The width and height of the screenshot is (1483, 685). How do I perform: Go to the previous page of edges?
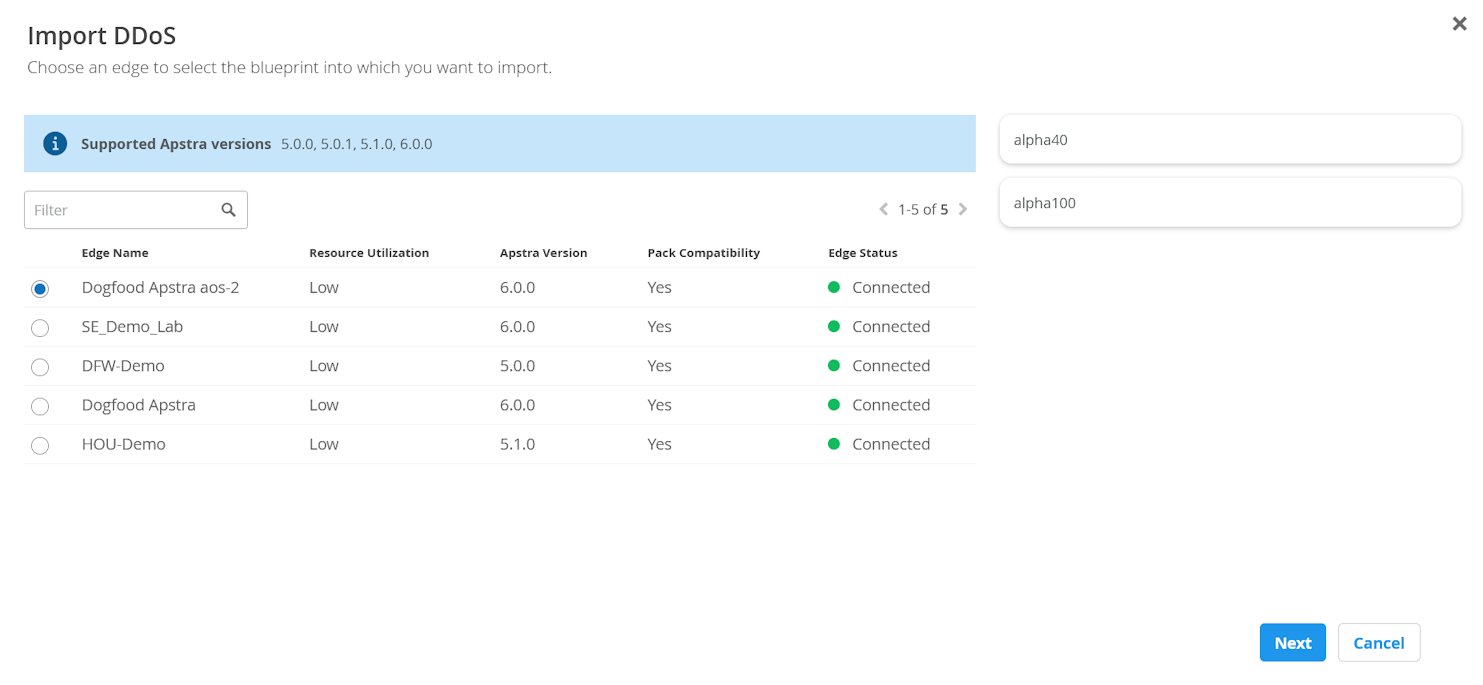(x=883, y=210)
